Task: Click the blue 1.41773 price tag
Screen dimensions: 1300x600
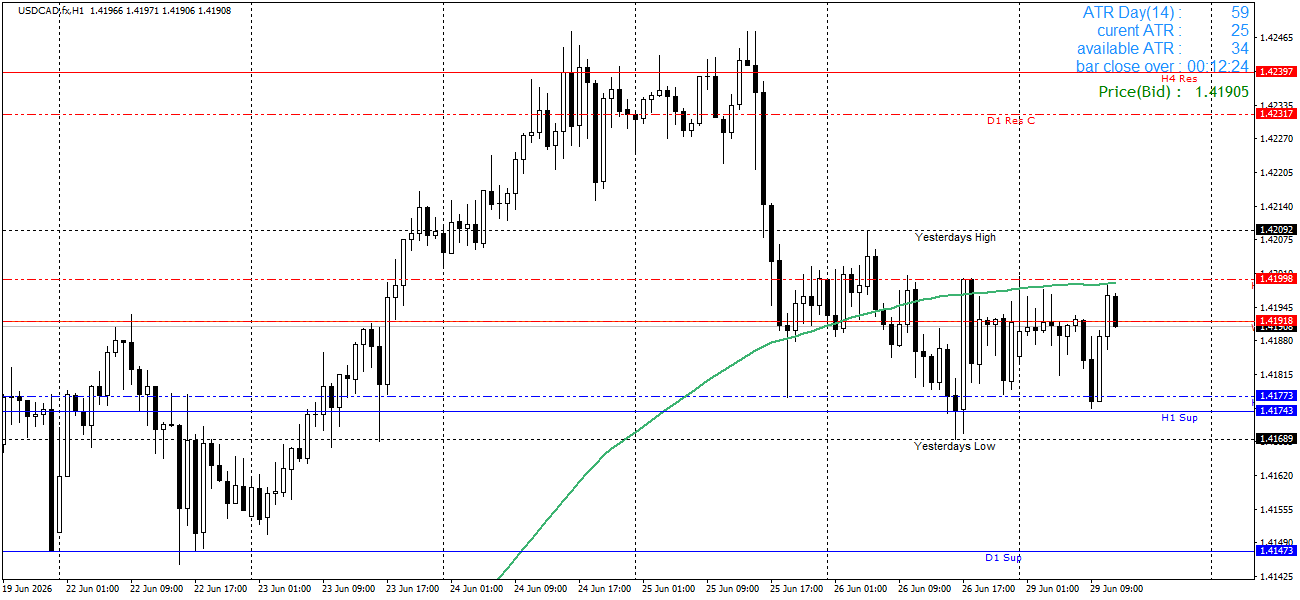Action: 1276,396
